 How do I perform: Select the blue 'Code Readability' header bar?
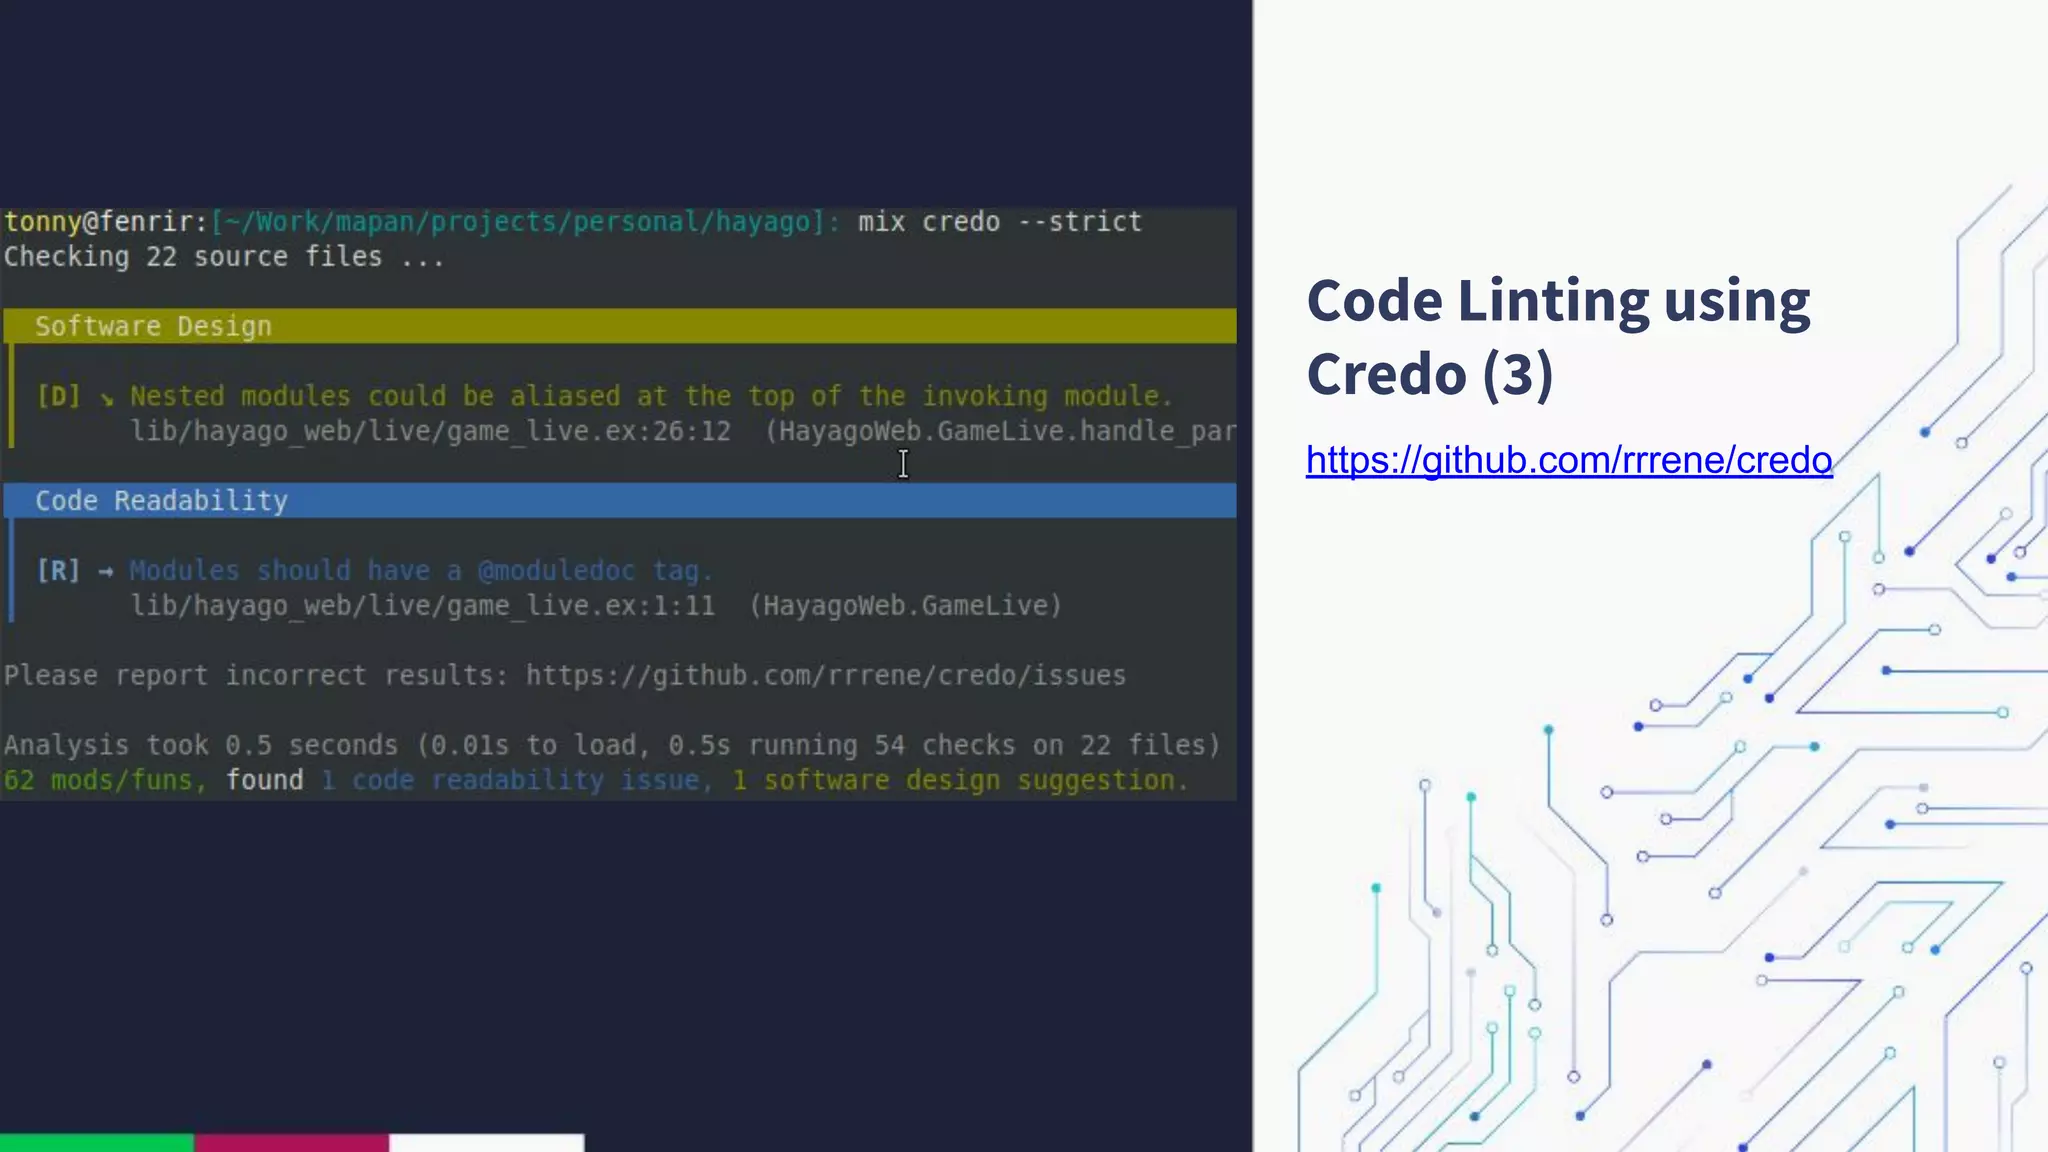tap(620, 501)
